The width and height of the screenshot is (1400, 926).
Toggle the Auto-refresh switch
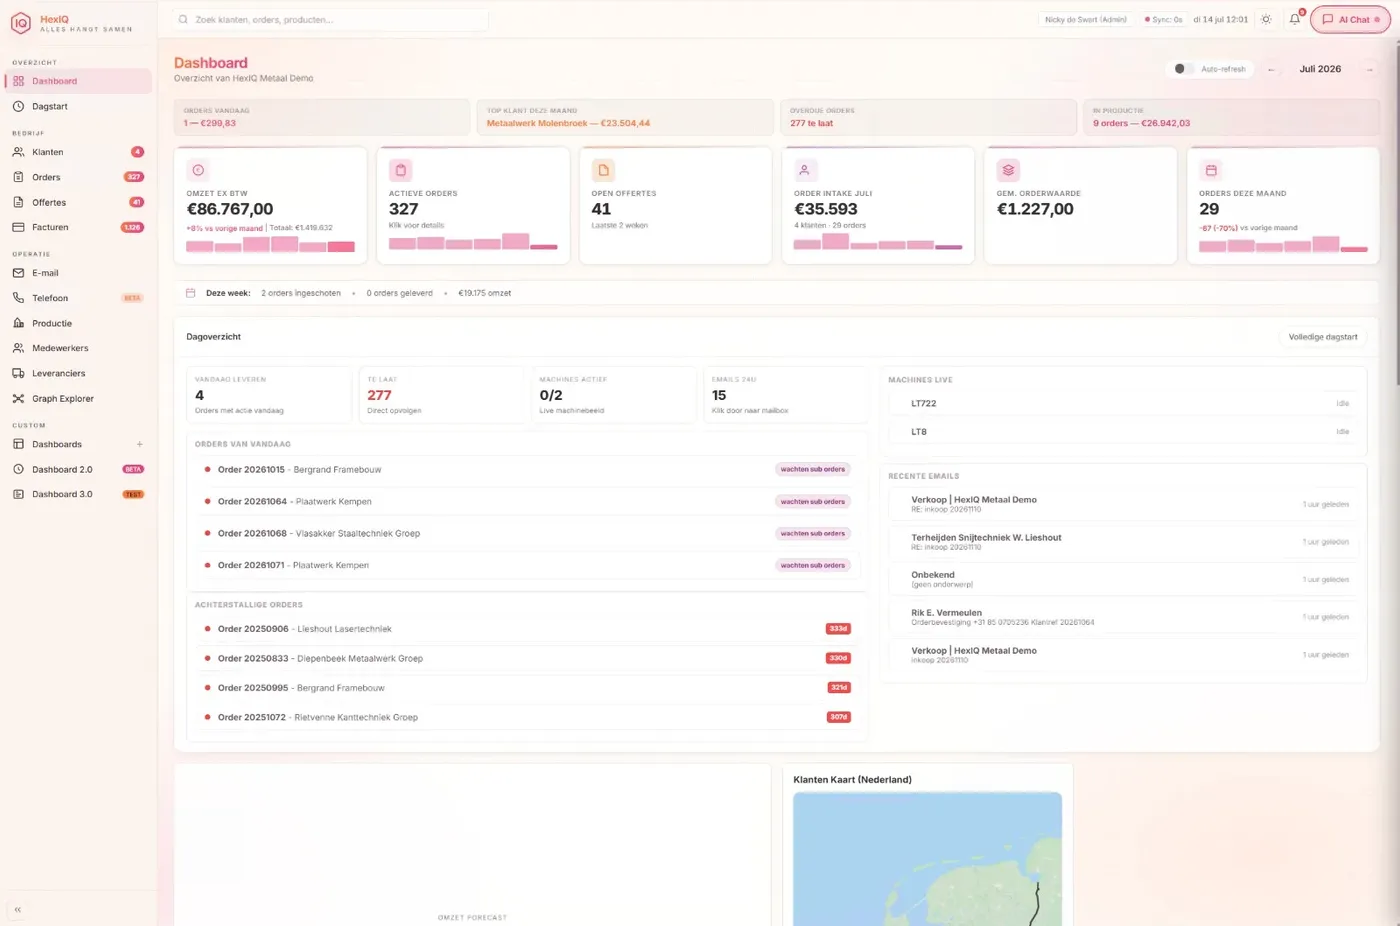(x=1182, y=69)
